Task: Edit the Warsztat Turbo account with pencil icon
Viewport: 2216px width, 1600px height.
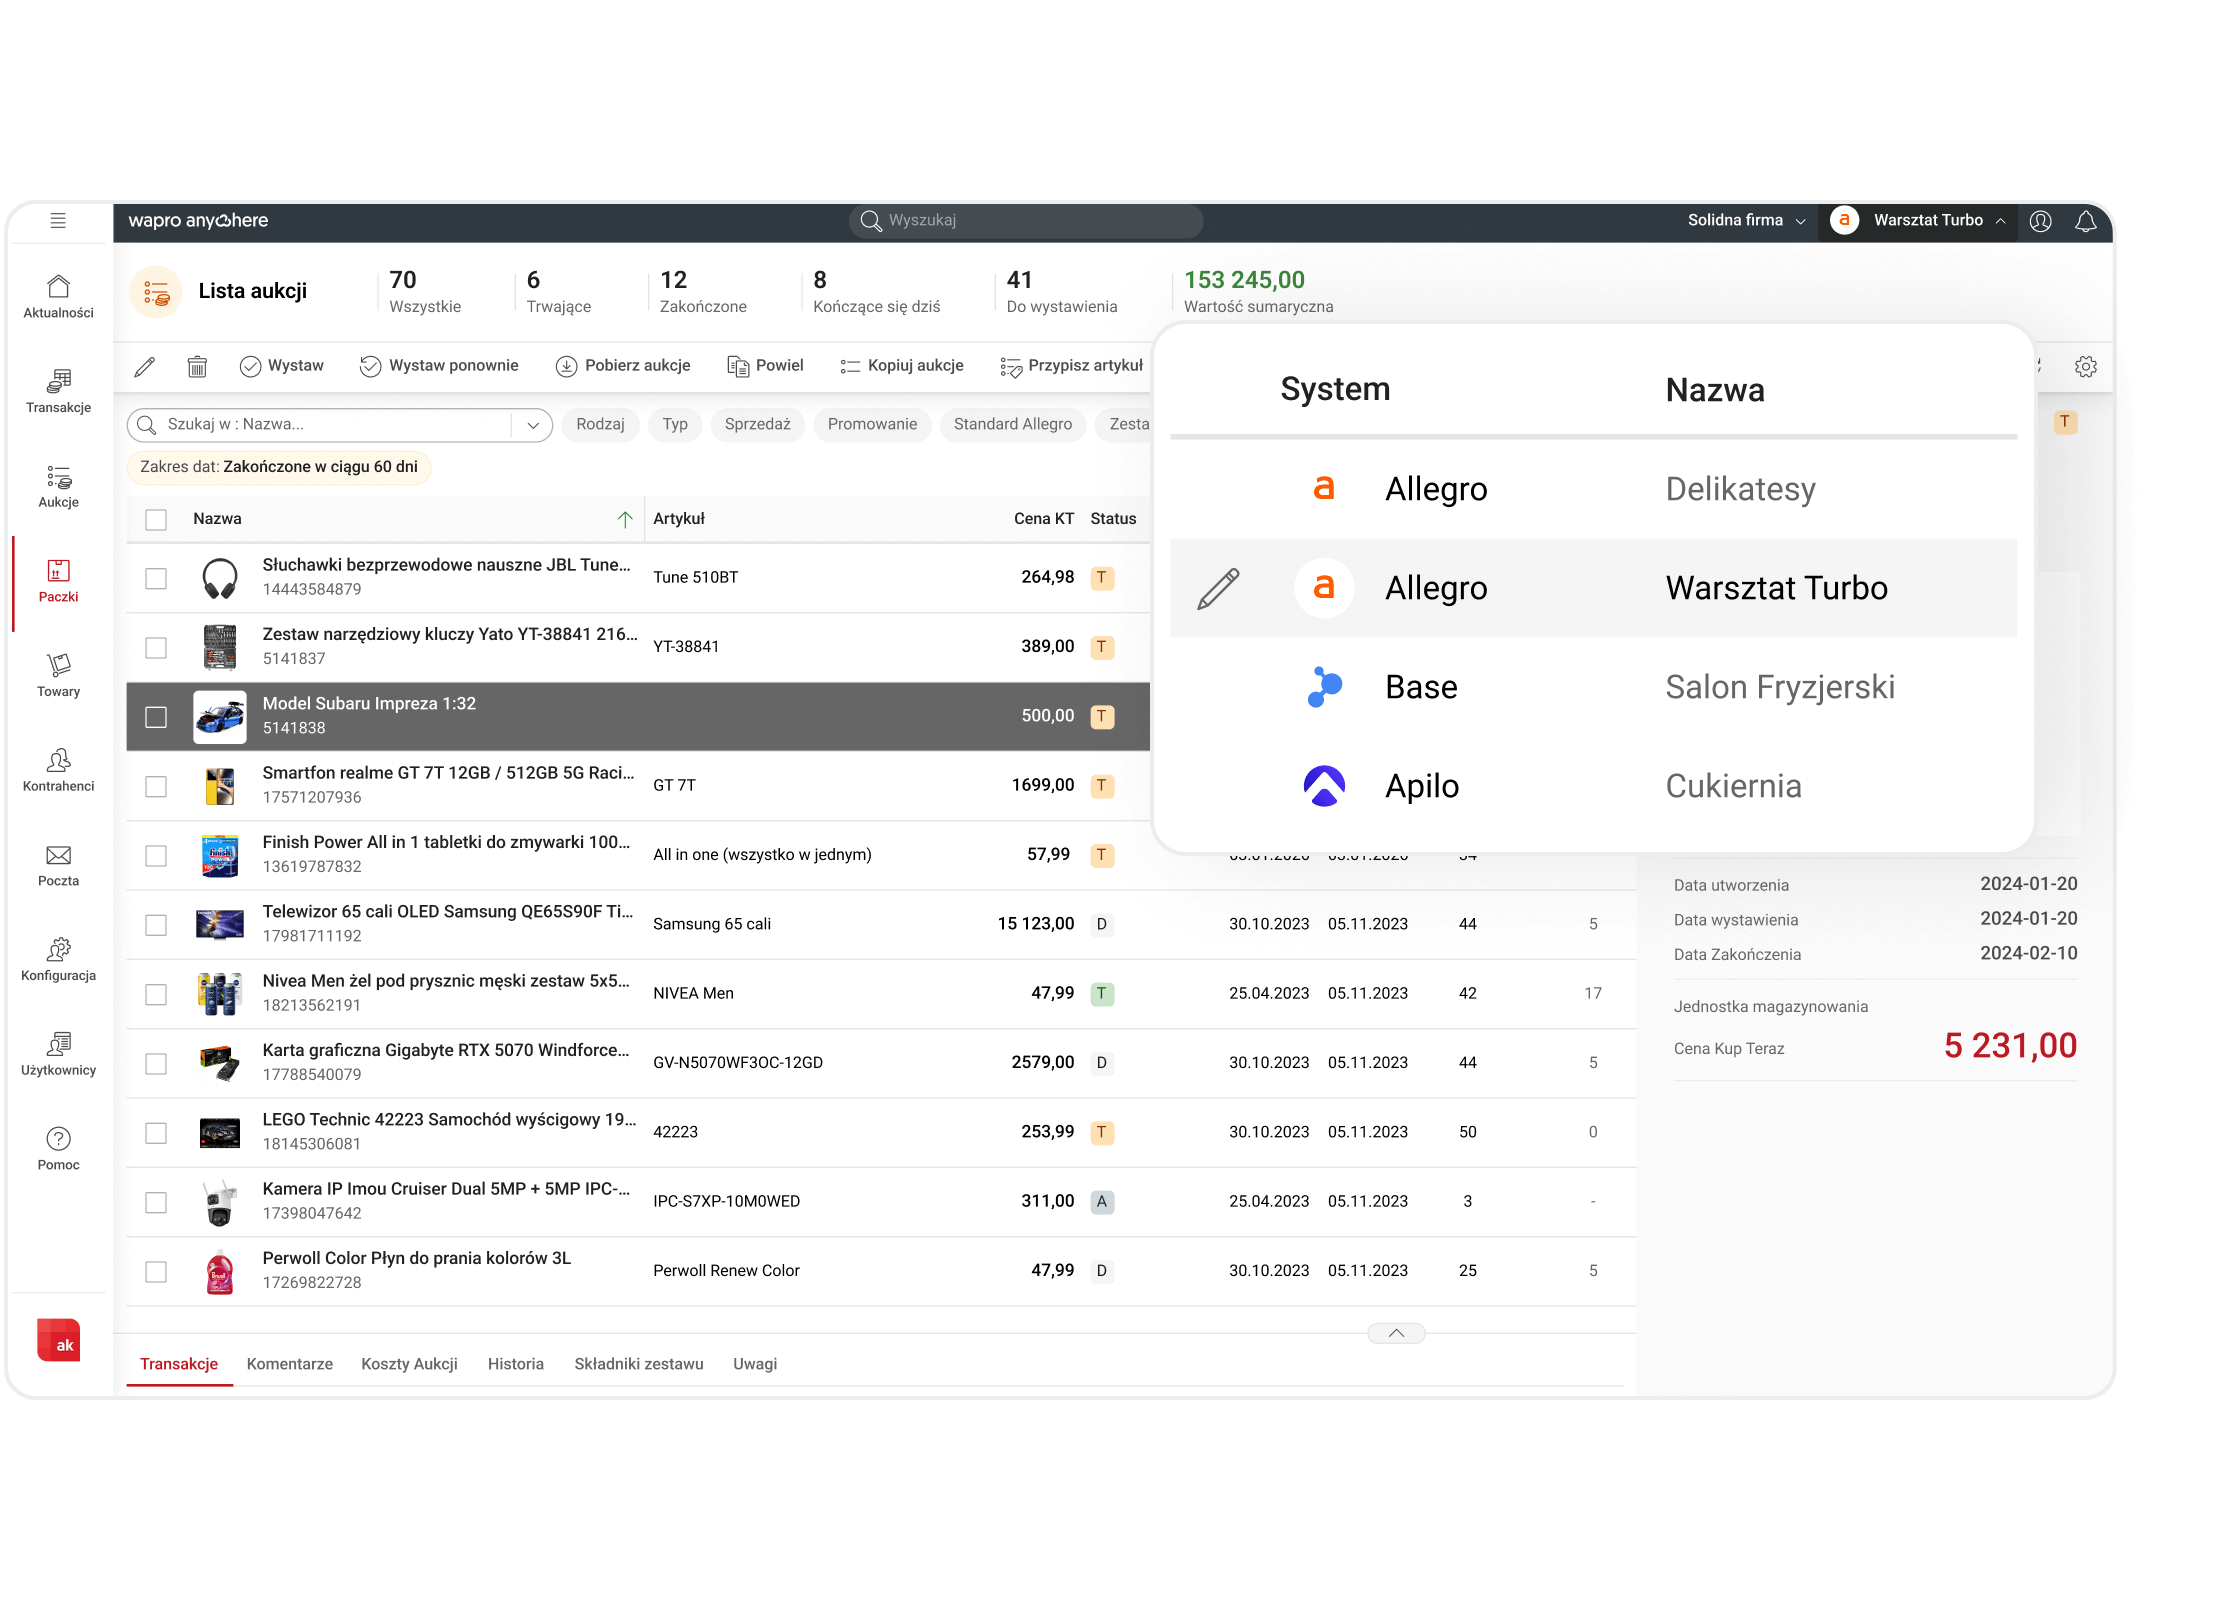Action: [1218, 589]
